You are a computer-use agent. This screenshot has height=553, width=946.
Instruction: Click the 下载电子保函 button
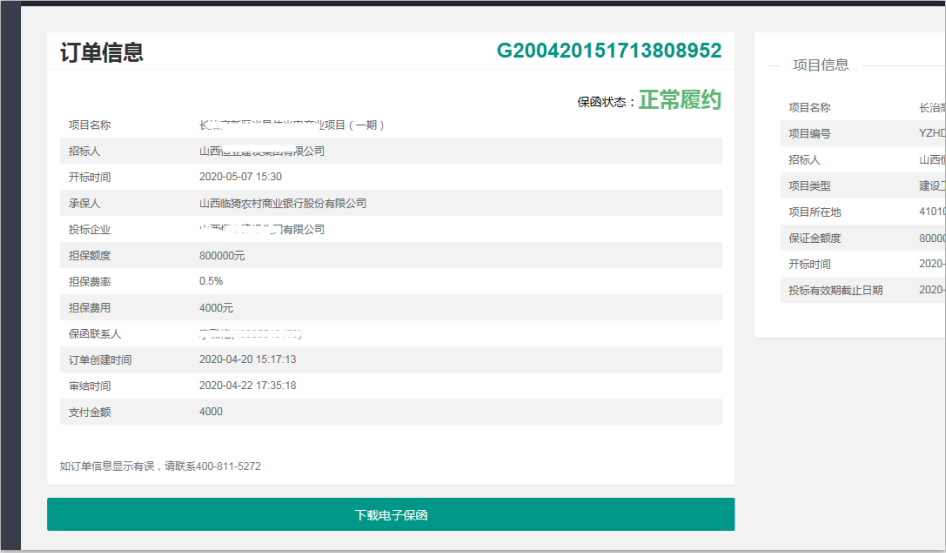[x=391, y=514]
